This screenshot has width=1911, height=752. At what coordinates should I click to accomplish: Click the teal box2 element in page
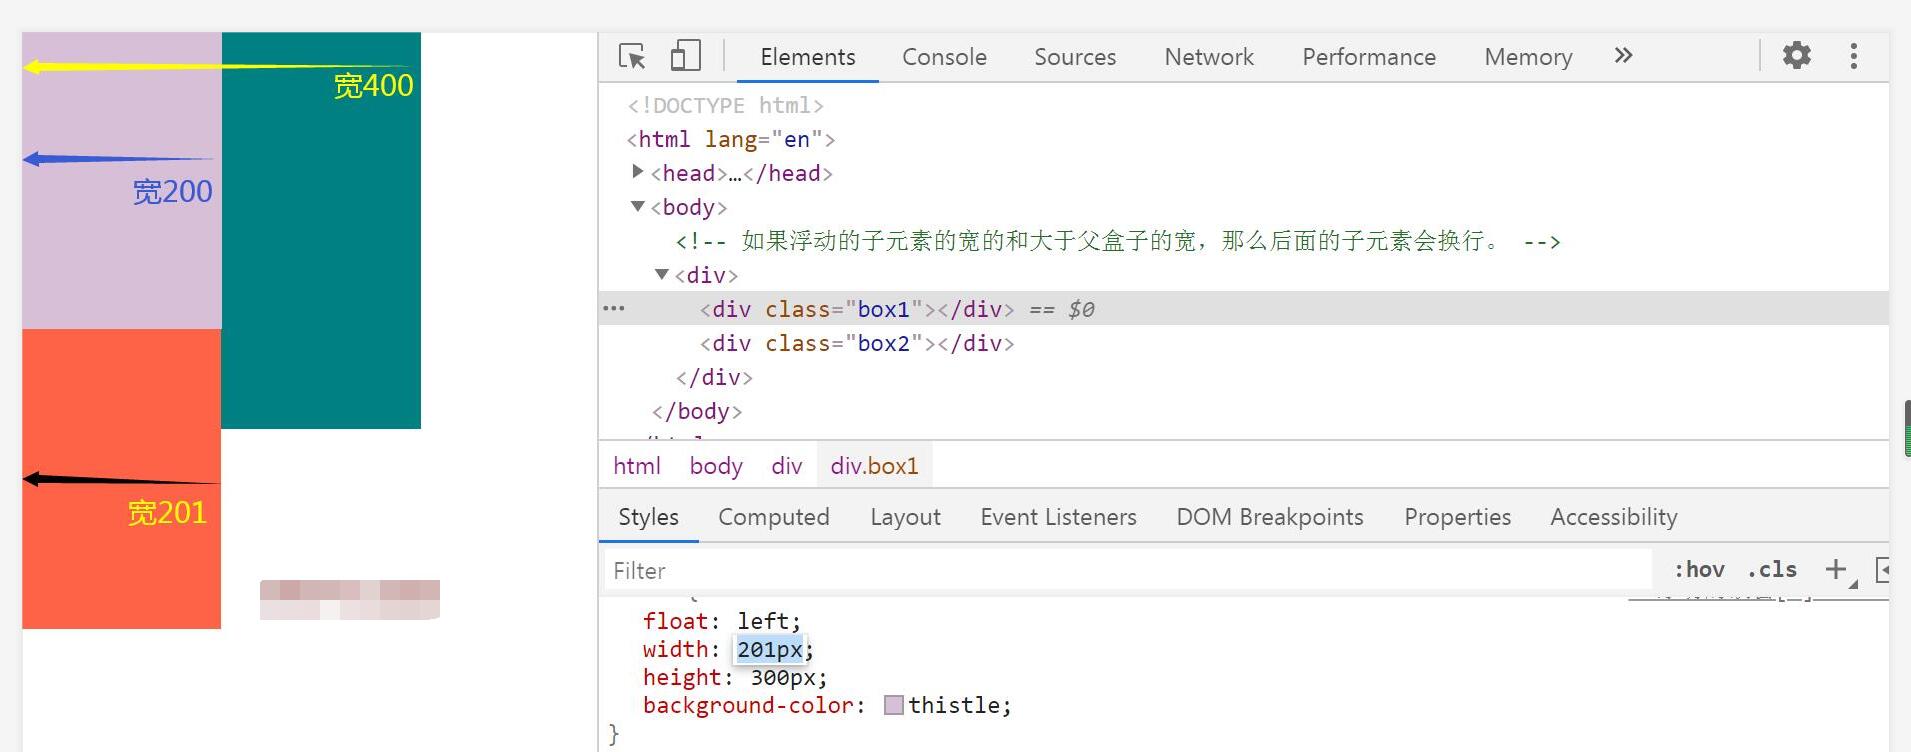[321, 230]
